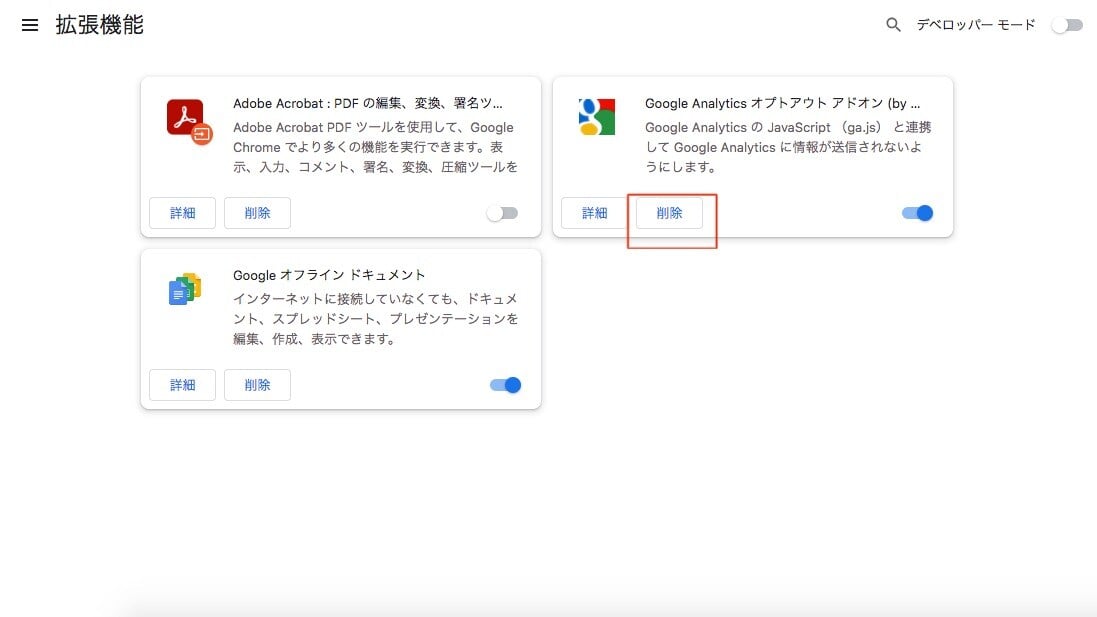The height and width of the screenshot is (617, 1097).
Task: Disable Google オフライン ドキュメント toggle
Action: click(x=505, y=385)
